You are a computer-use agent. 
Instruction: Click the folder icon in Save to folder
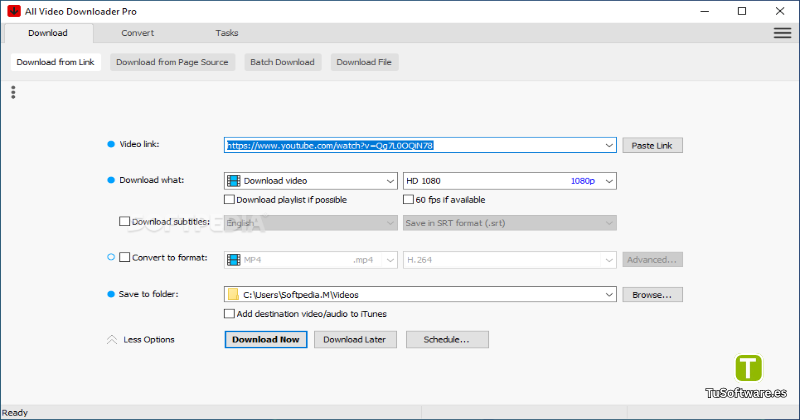click(233, 294)
